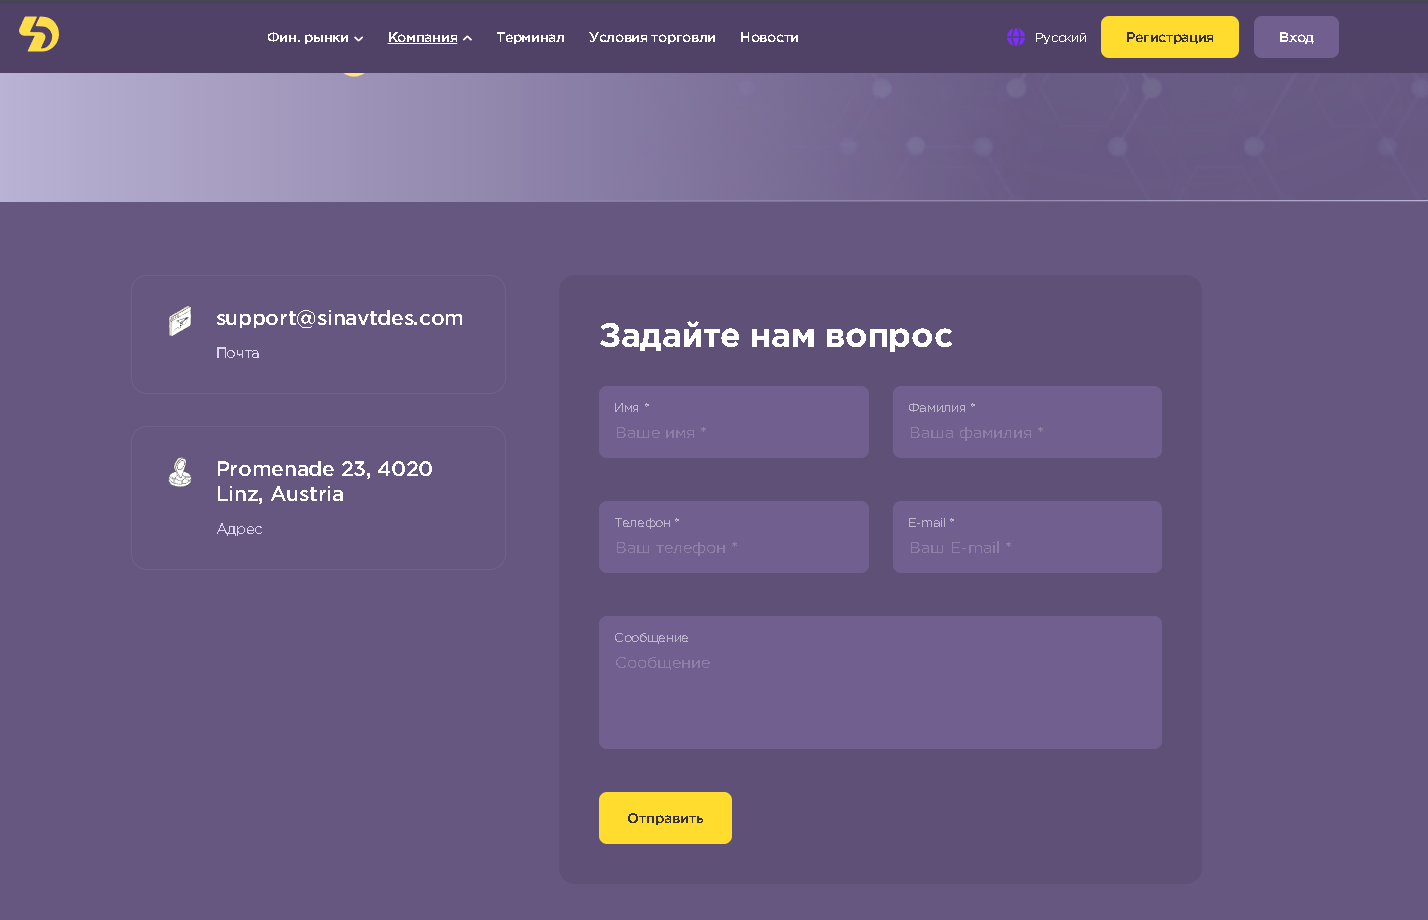Open the Терминал menu item
The image size is (1428, 920).
coord(530,37)
